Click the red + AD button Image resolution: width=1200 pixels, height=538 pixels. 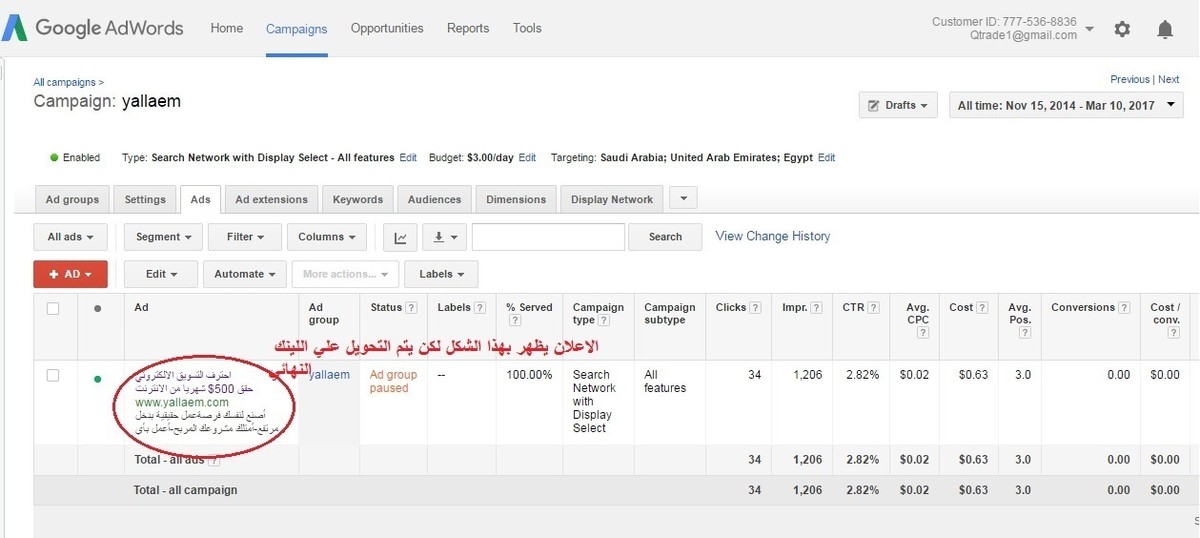point(70,274)
